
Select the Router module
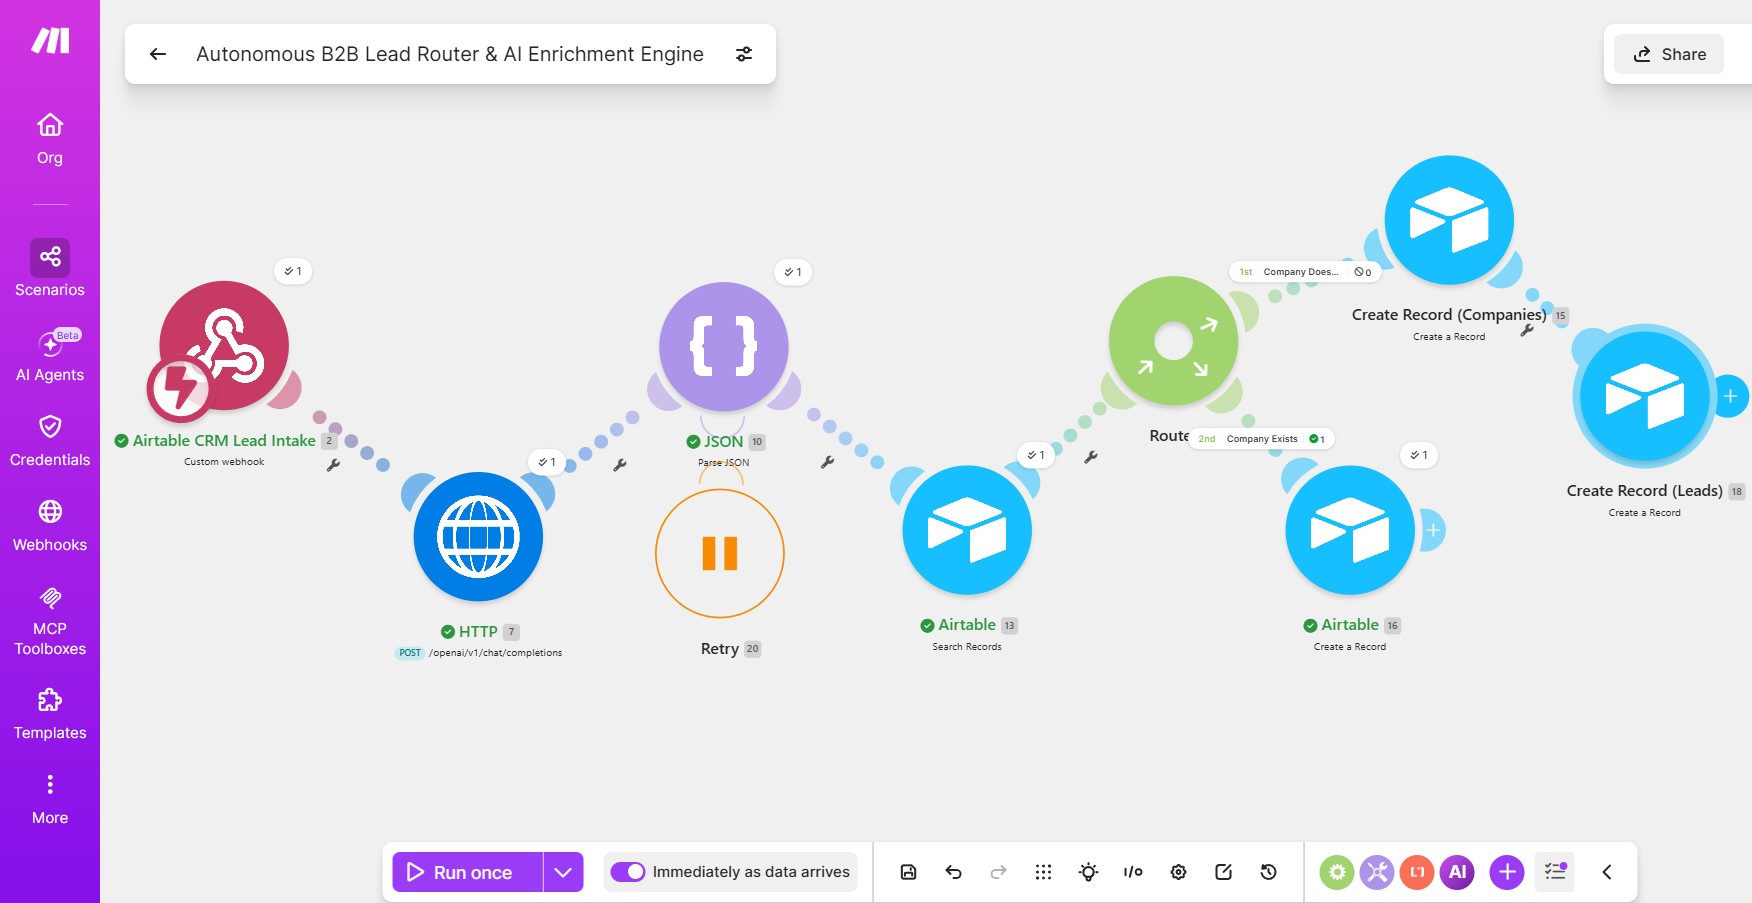pyautogui.click(x=1174, y=341)
